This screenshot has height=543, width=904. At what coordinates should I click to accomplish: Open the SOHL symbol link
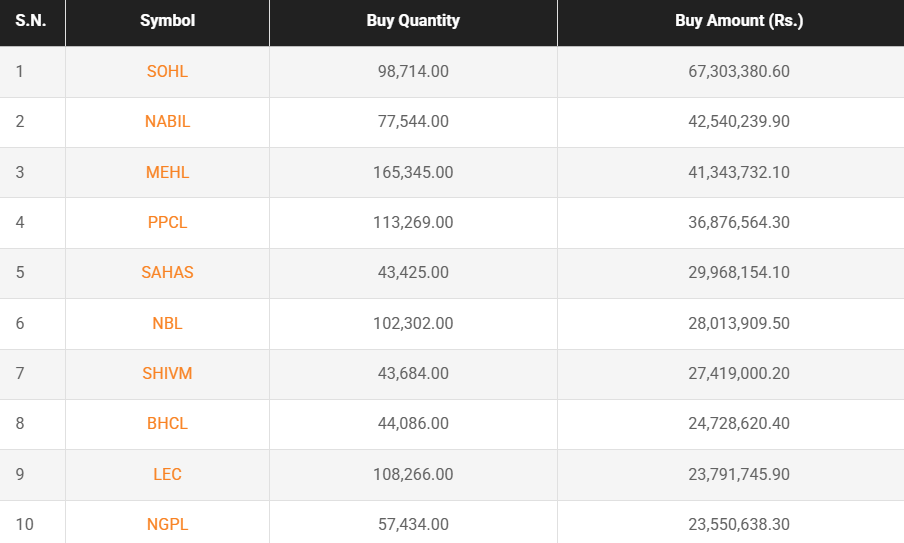point(167,71)
